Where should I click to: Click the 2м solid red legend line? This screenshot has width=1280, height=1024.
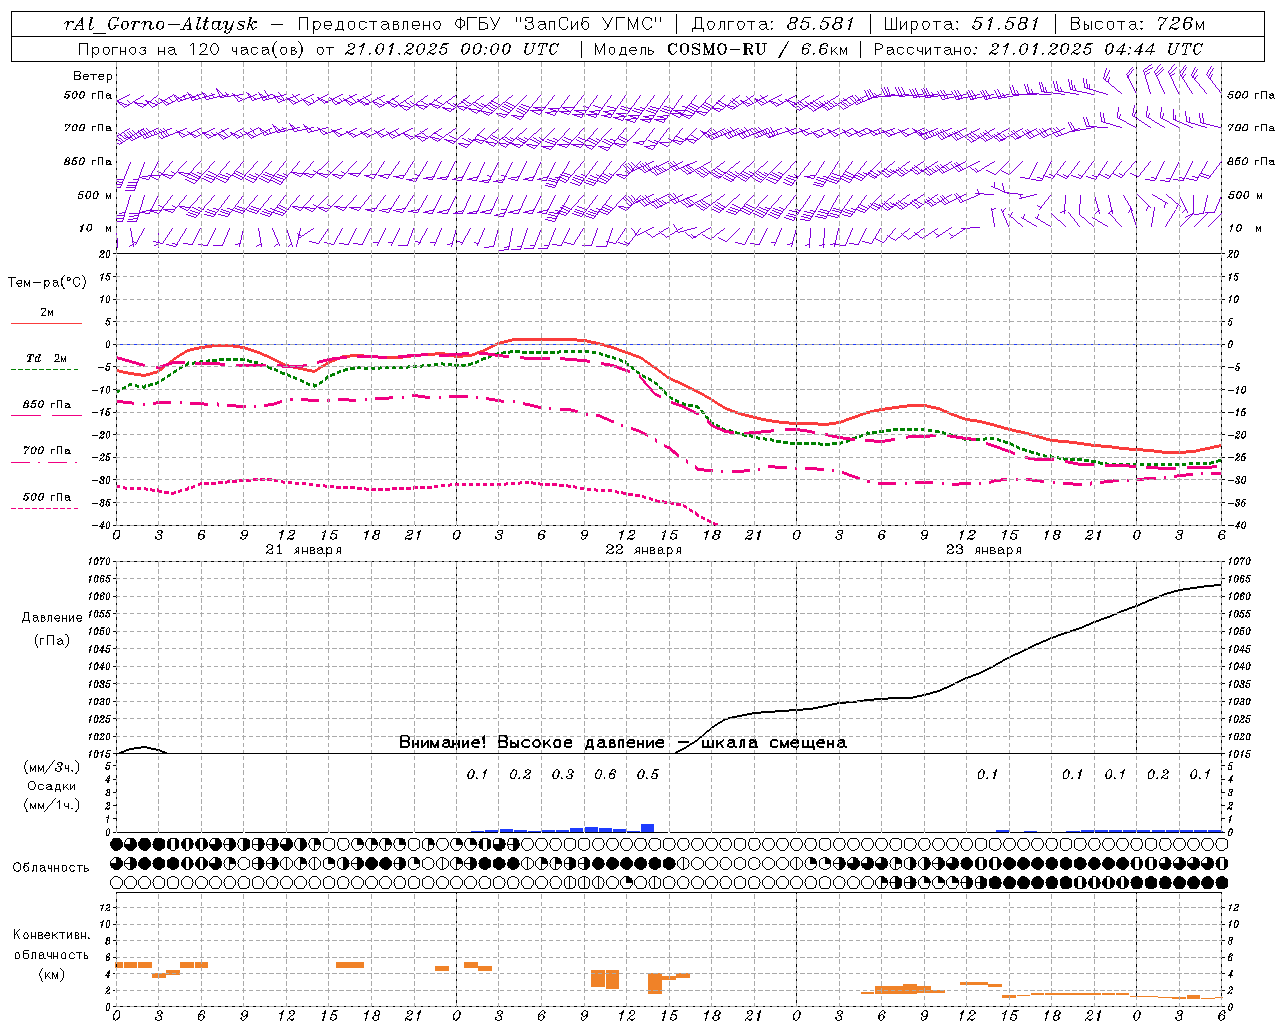(x=46, y=323)
